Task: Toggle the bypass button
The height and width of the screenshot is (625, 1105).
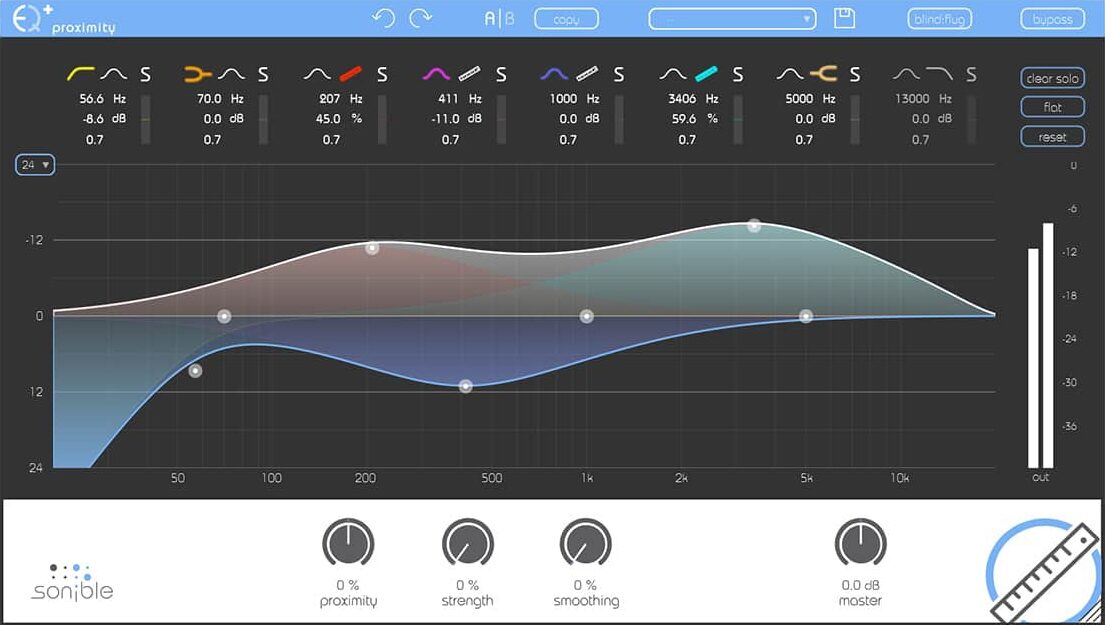Action: pyautogui.click(x=1052, y=19)
